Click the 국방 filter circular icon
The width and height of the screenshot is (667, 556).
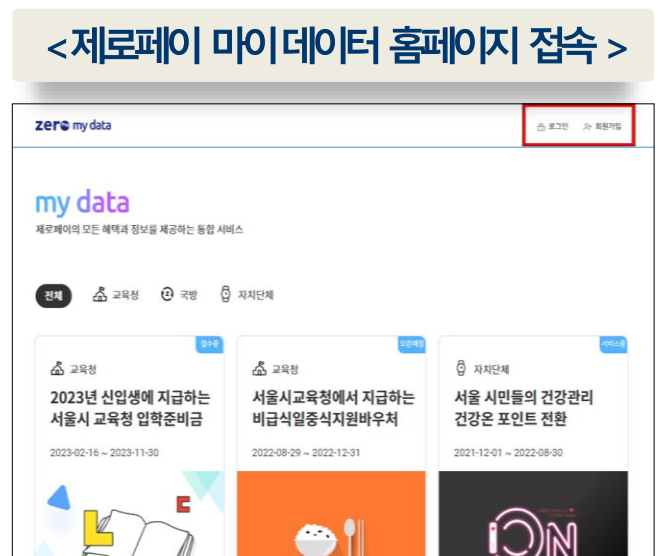click(167, 294)
